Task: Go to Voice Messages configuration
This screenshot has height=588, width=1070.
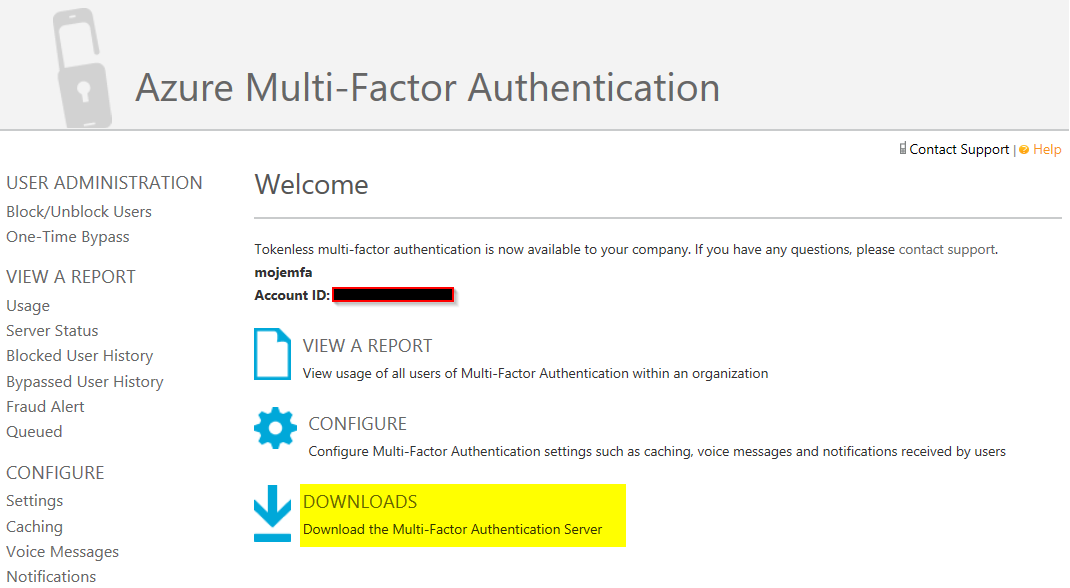Action: click(62, 551)
